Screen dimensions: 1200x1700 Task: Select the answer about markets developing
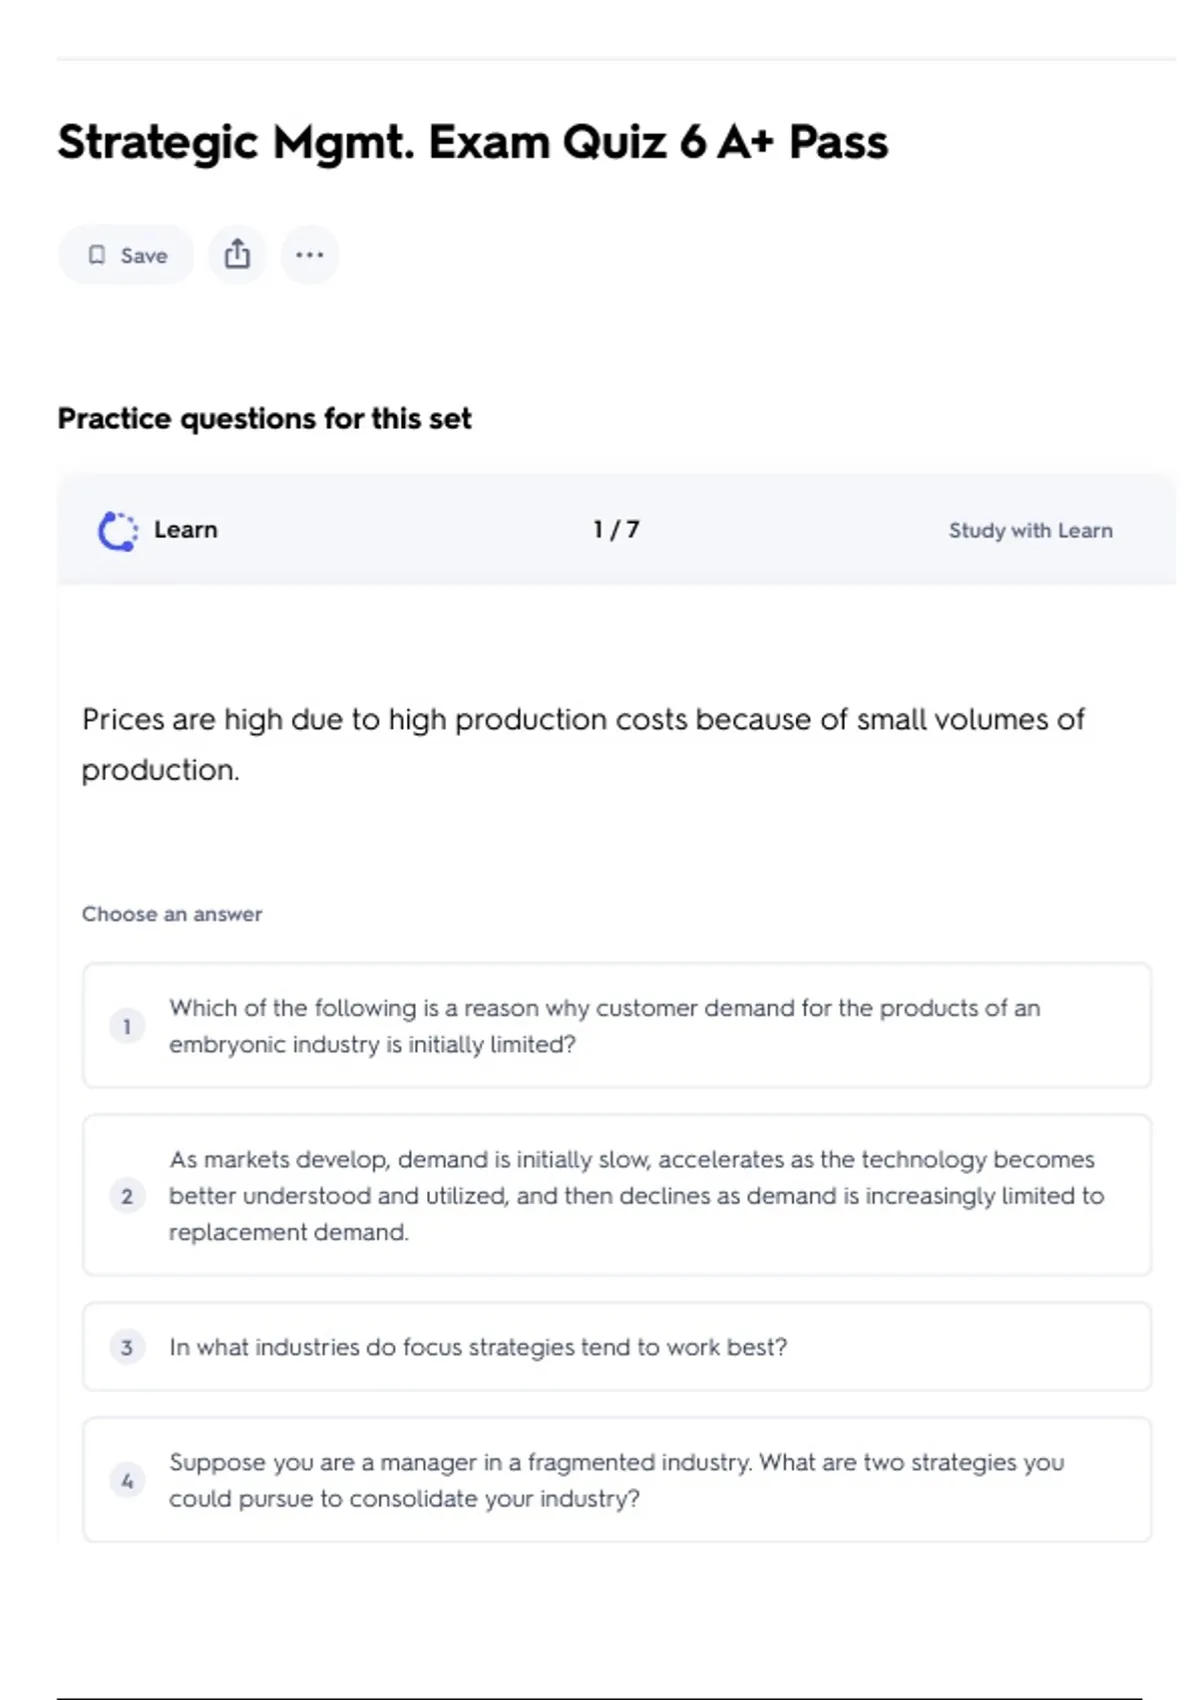click(x=636, y=1196)
